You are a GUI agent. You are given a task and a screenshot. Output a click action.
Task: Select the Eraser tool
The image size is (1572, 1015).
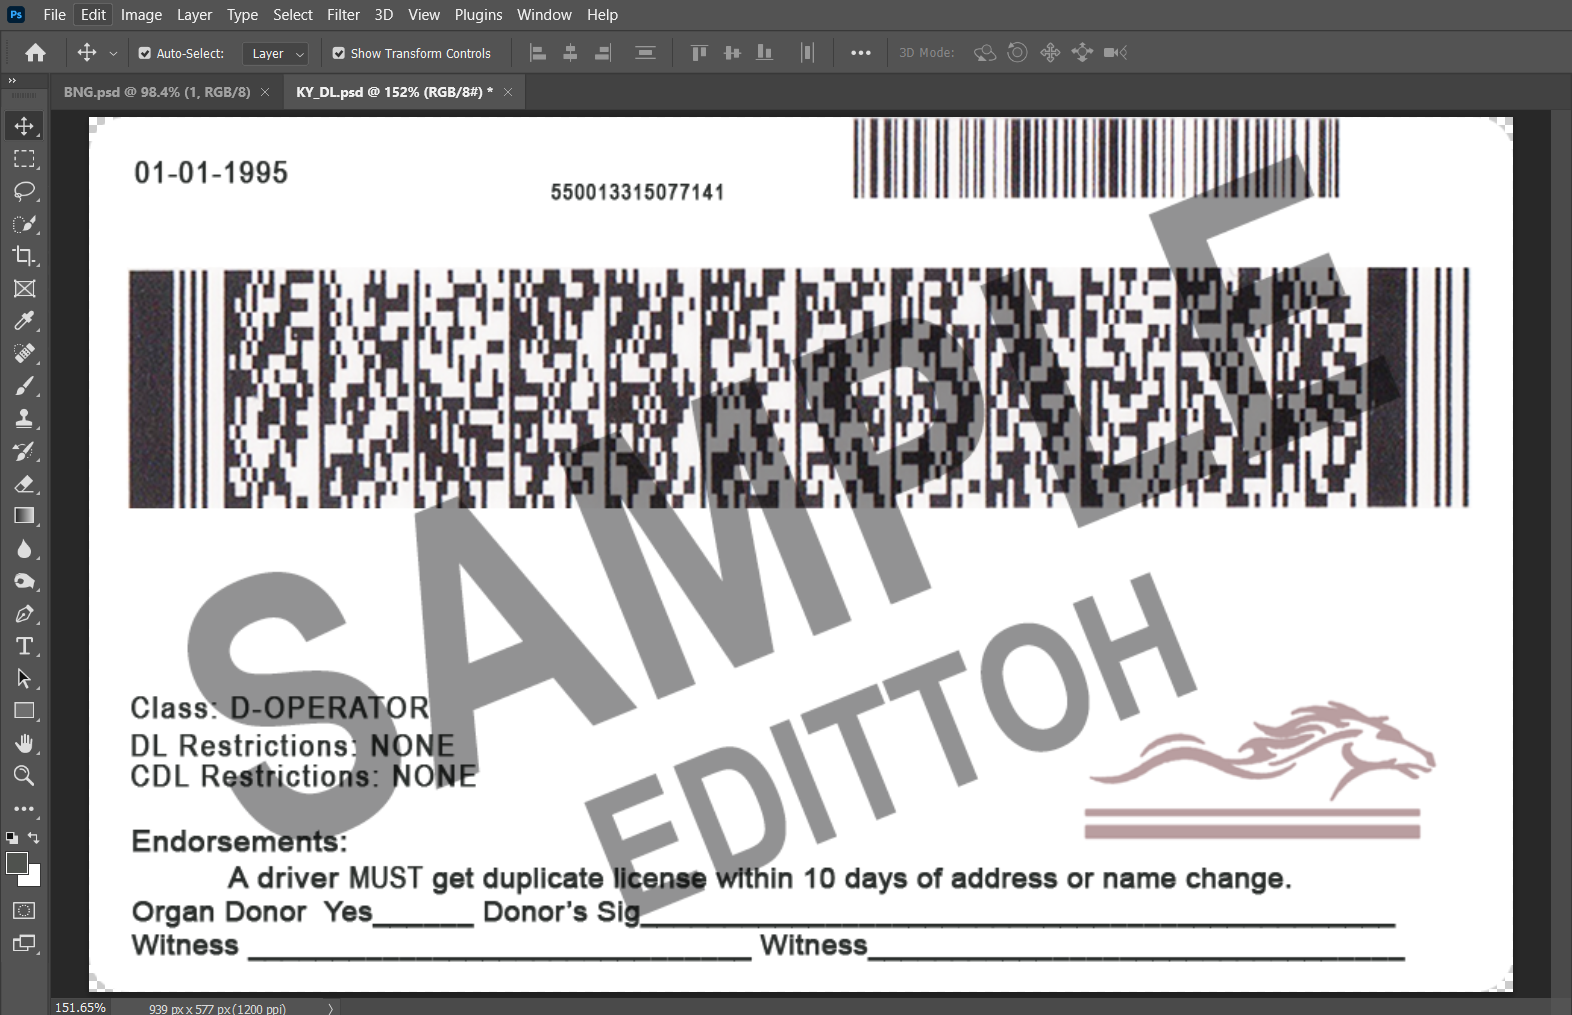coord(24,484)
